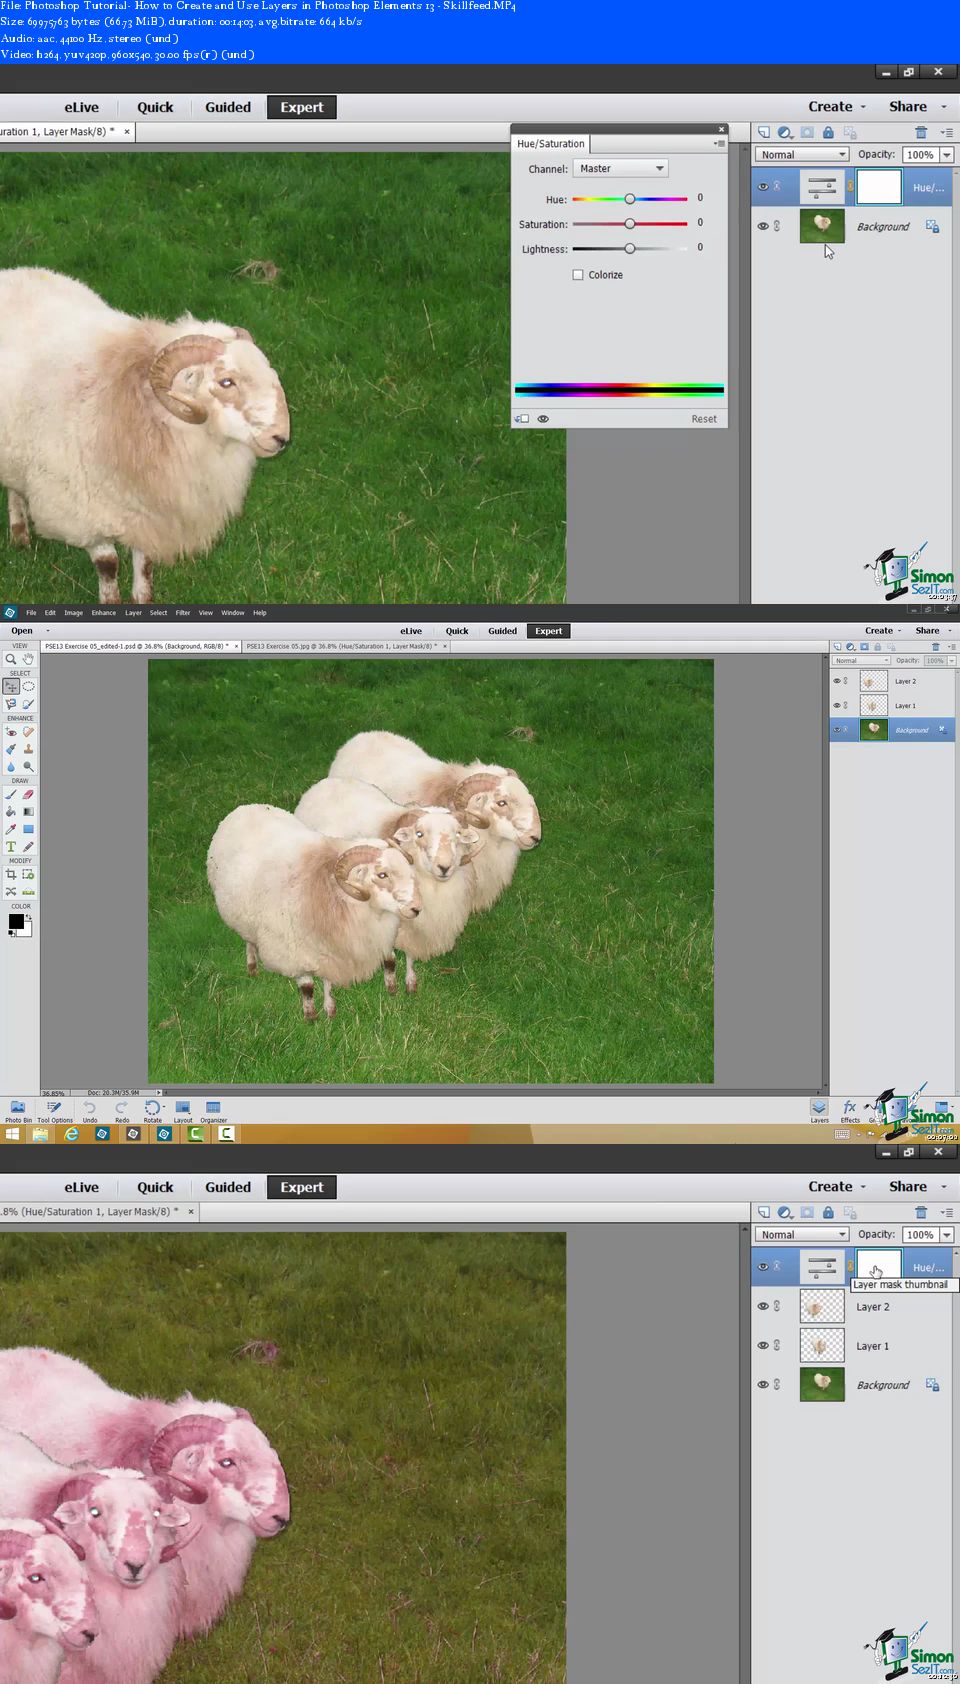The image size is (960, 1684).
Task: Switch to Guided mode in the top frame
Action: click(x=228, y=107)
